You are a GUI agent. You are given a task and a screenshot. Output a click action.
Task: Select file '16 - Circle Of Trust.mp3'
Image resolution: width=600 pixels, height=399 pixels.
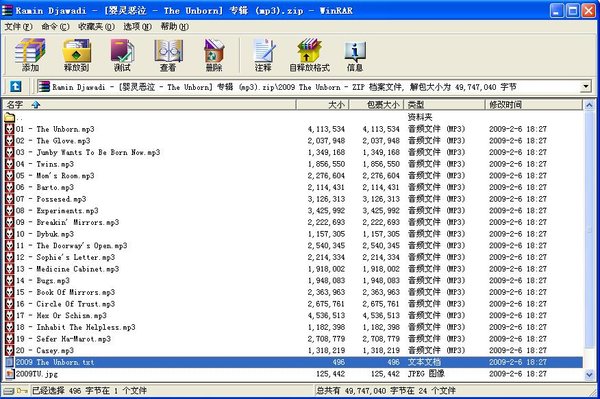pyautogui.click(x=65, y=304)
